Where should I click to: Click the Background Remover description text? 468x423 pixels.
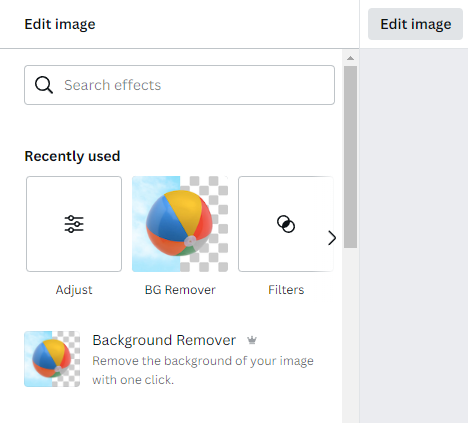(203, 370)
